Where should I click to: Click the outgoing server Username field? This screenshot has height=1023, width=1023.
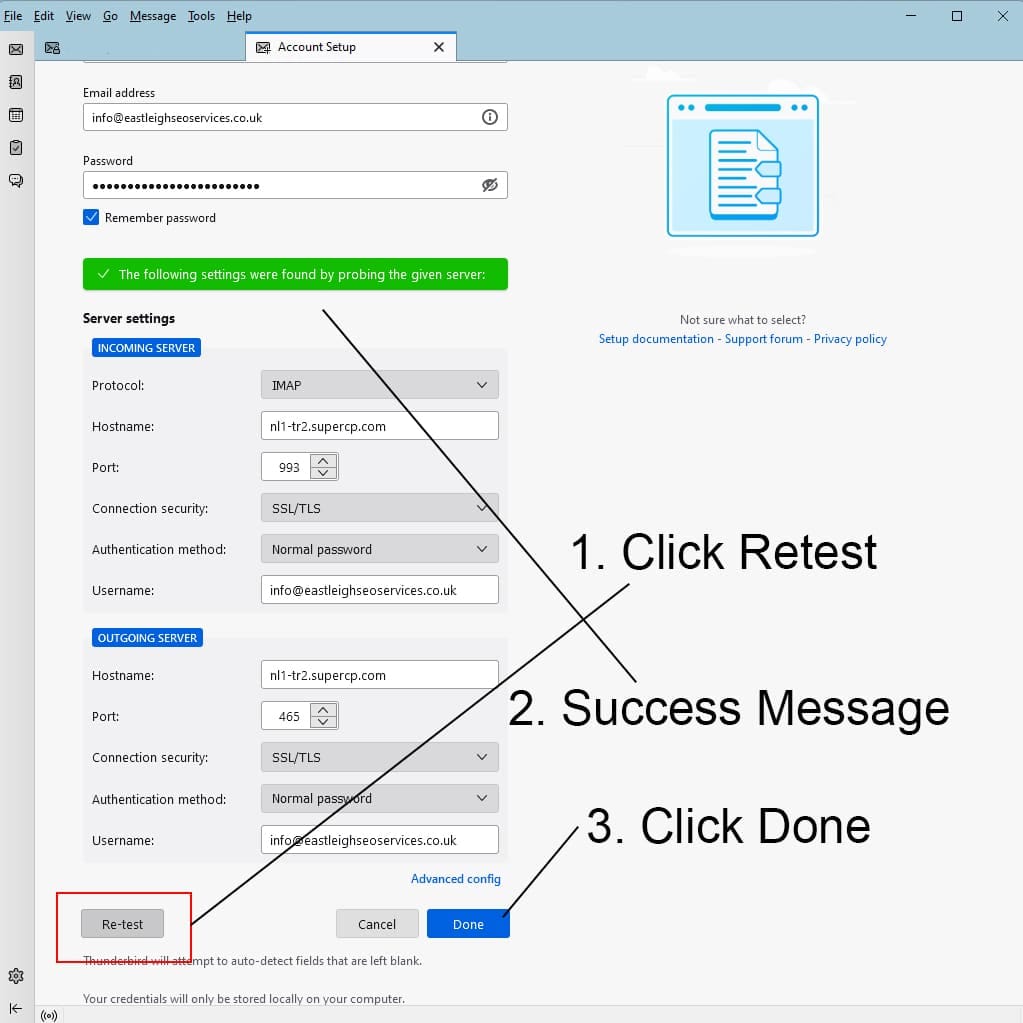click(x=380, y=840)
